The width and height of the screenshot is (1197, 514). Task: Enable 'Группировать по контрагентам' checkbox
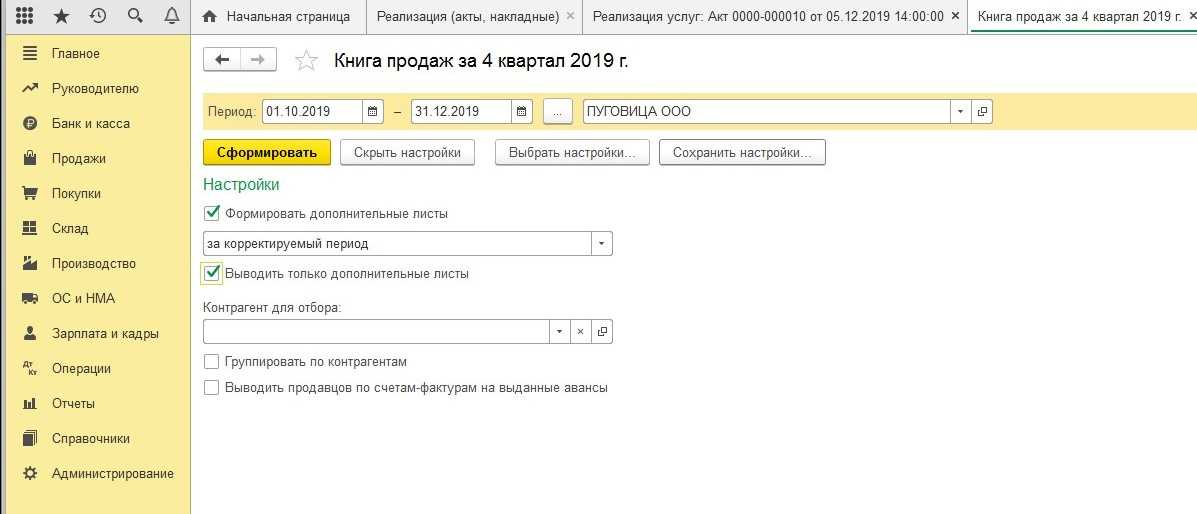pyautogui.click(x=211, y=362)
